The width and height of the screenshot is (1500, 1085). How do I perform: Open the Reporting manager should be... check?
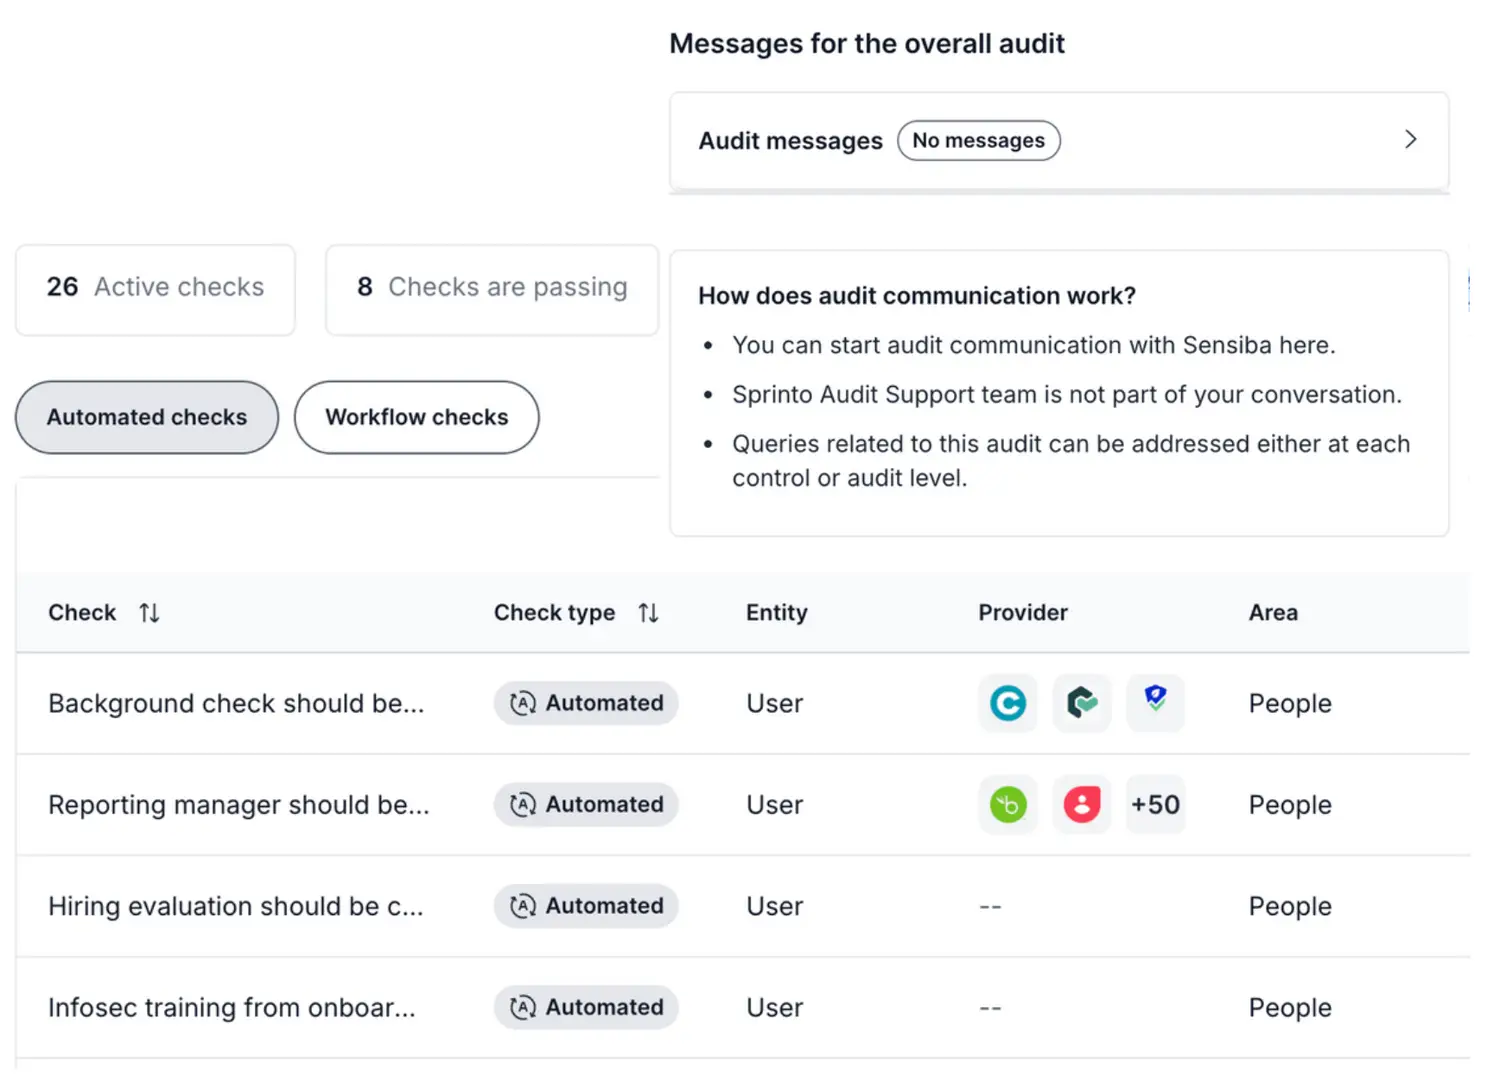(x=238, y=804)
